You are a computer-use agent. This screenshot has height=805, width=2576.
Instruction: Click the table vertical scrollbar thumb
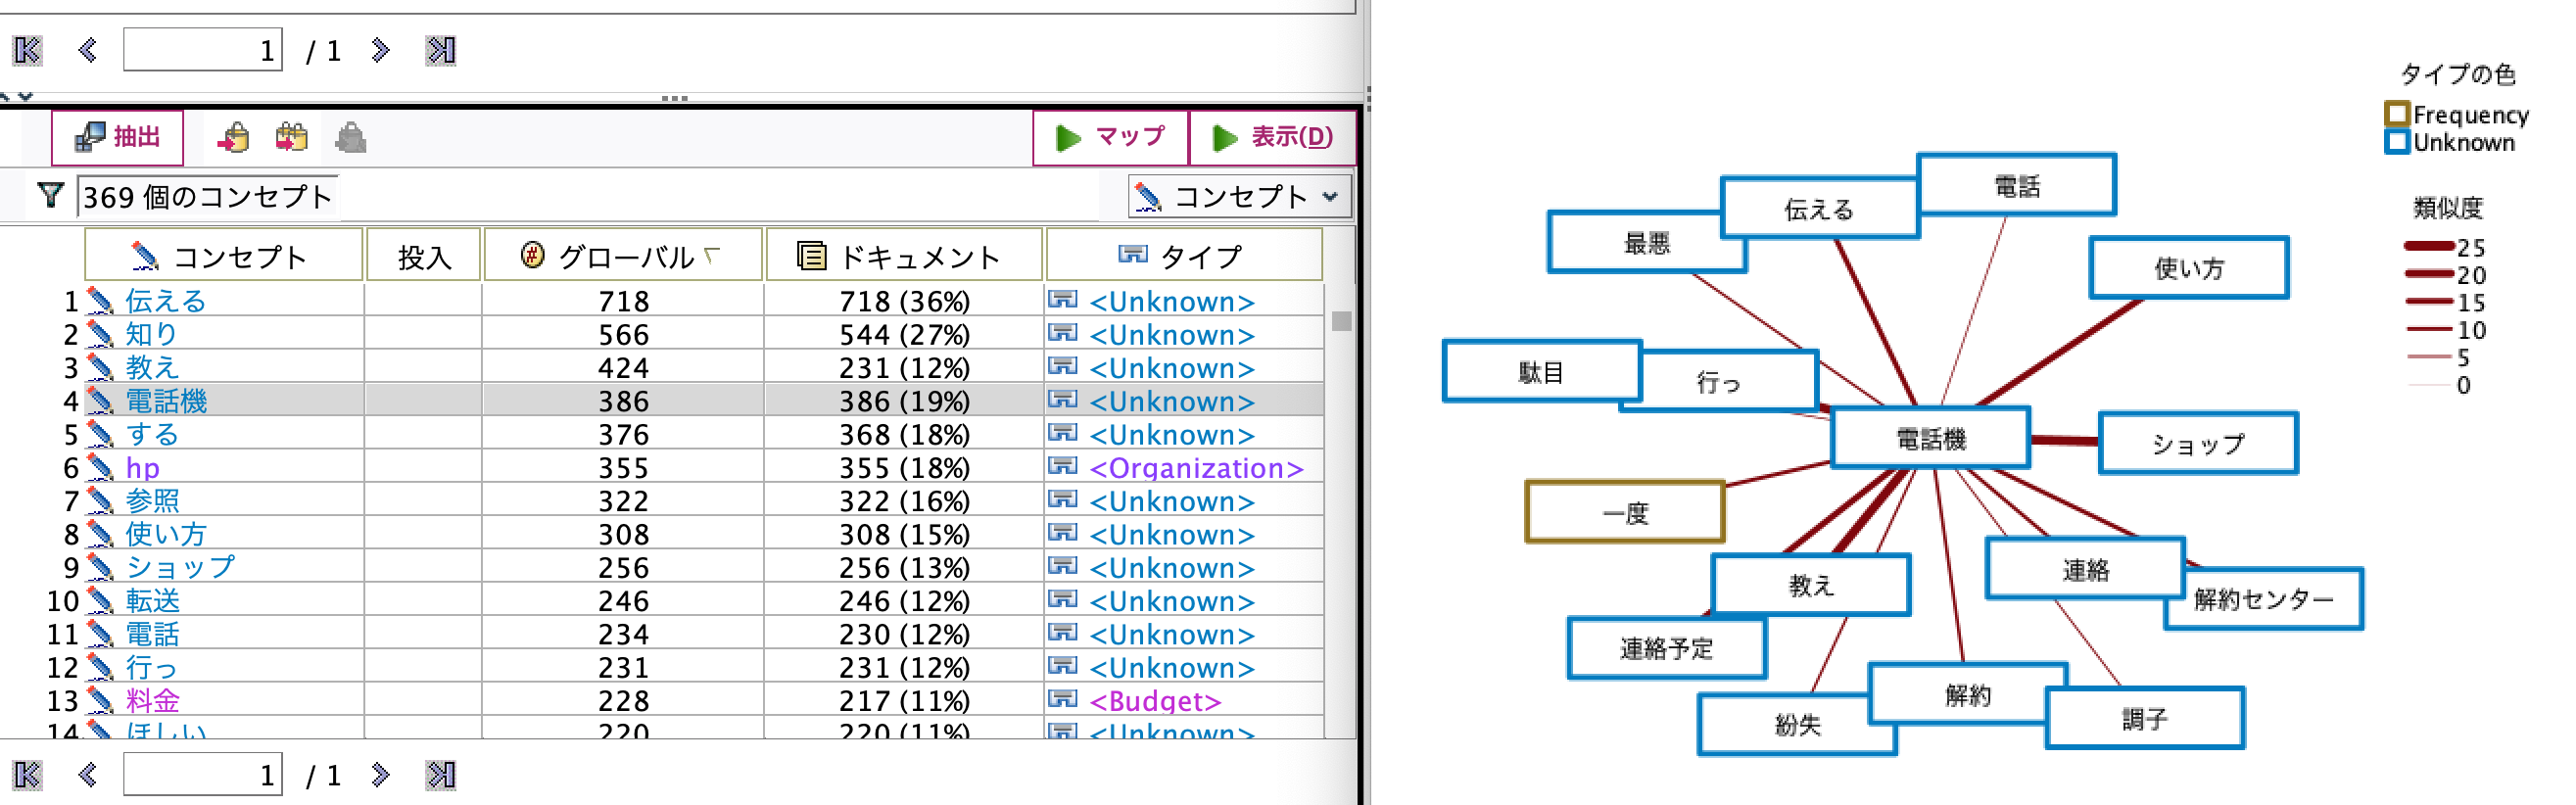[x=1341, y=321]
